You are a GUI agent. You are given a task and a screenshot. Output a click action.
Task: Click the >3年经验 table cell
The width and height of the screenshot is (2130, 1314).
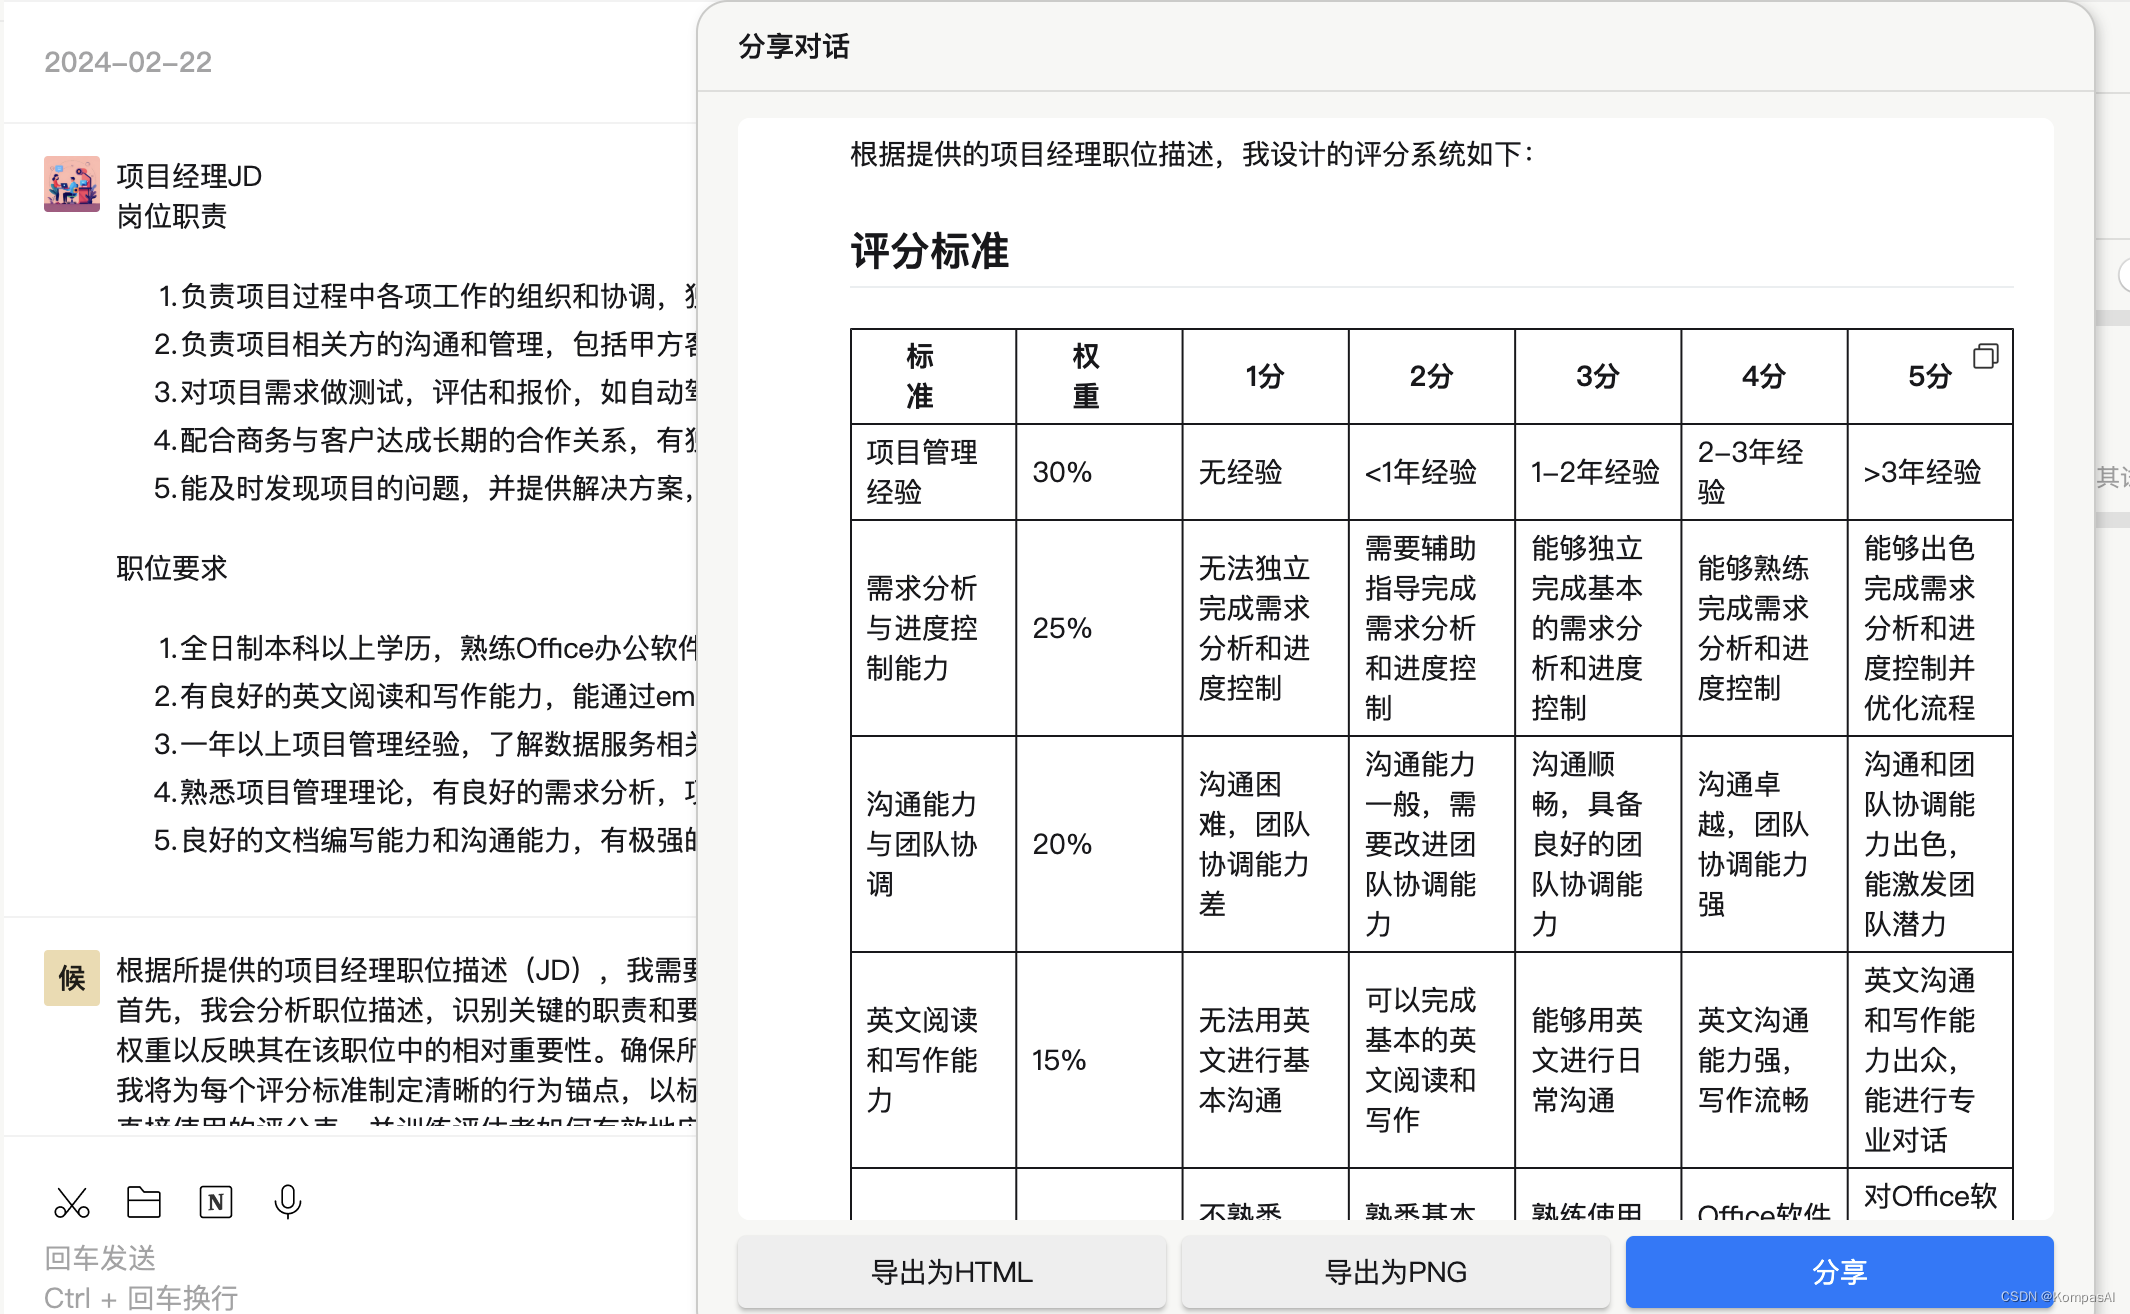(1922, 472)
